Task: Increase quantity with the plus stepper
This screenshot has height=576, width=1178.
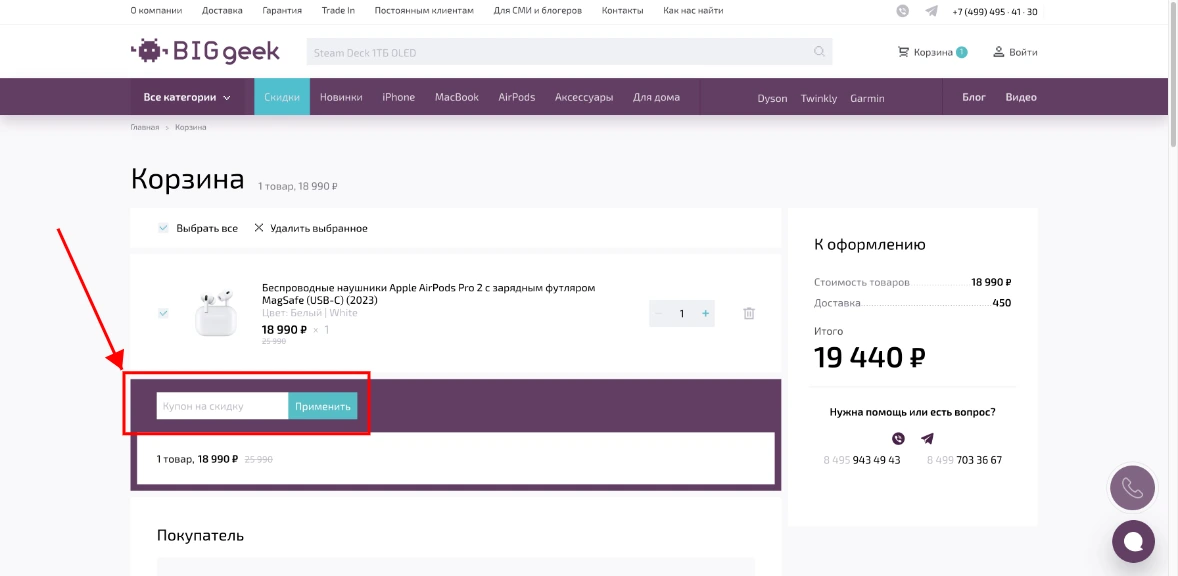Action: pyautogui.click(x=704, y=313)
